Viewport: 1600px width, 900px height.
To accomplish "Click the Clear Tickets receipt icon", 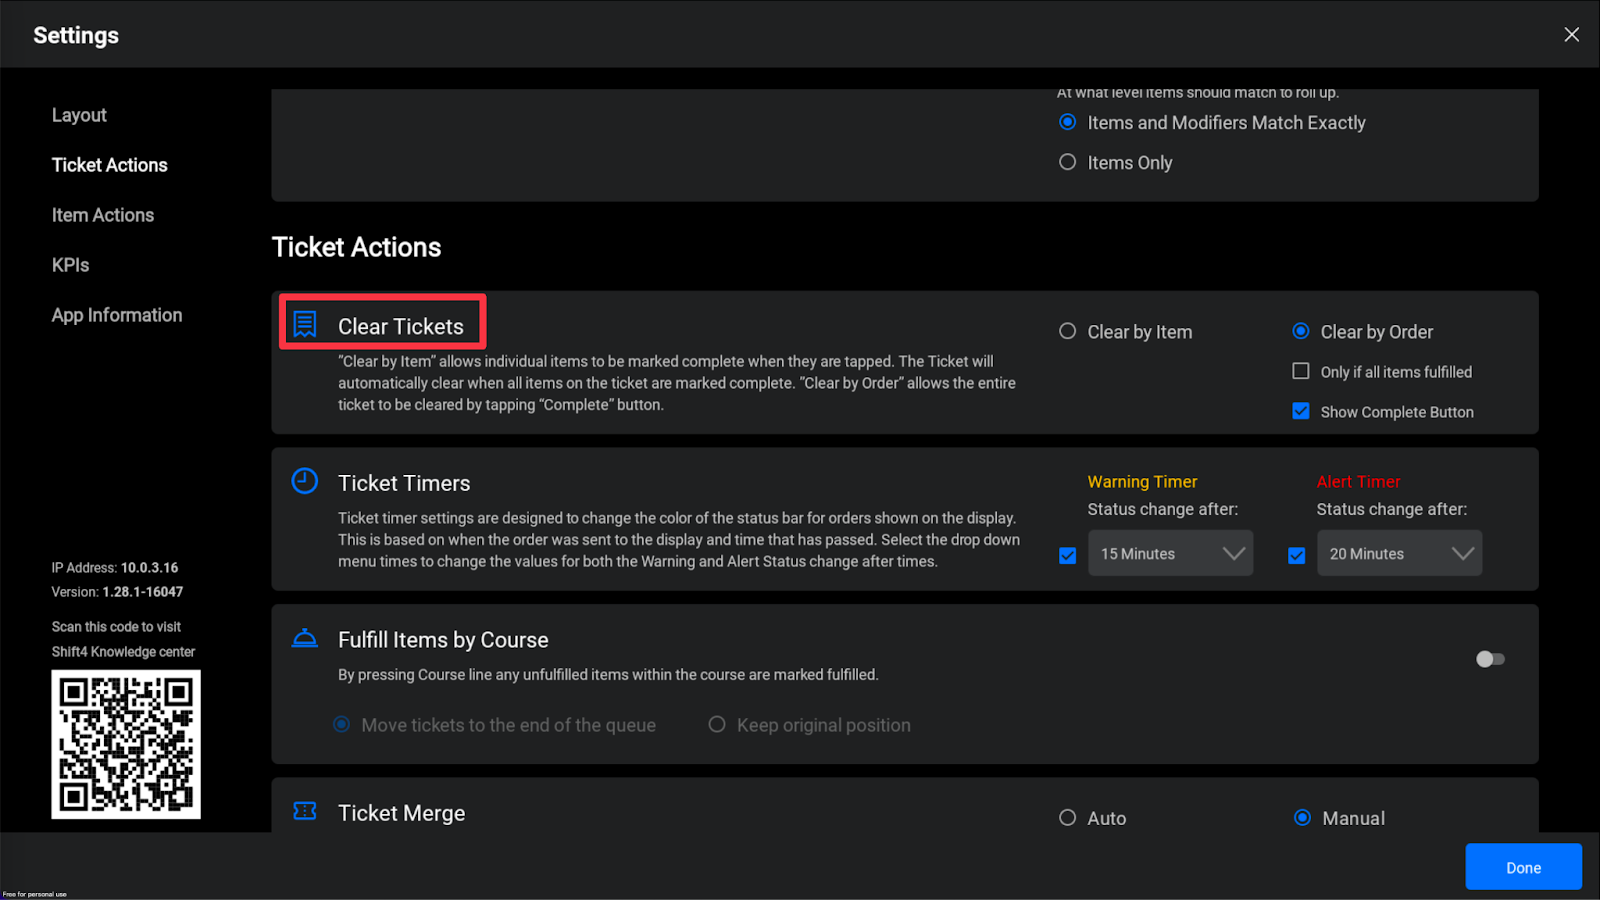I will point(305,324).
